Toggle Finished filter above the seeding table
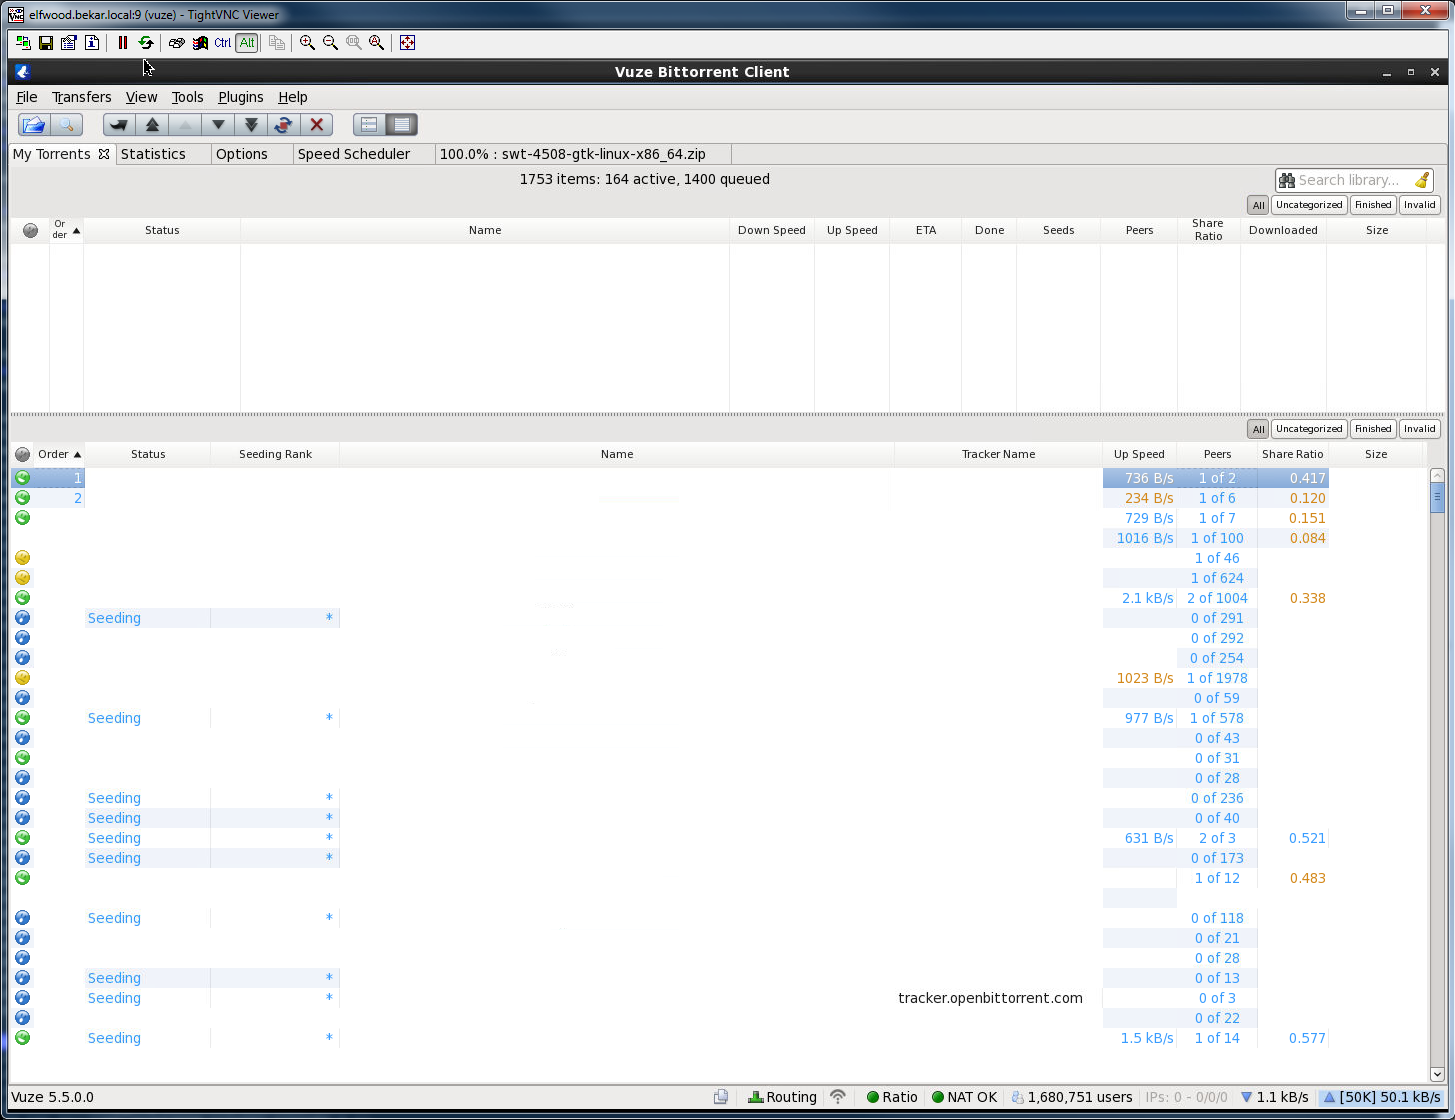 (x=1373, y=429)
